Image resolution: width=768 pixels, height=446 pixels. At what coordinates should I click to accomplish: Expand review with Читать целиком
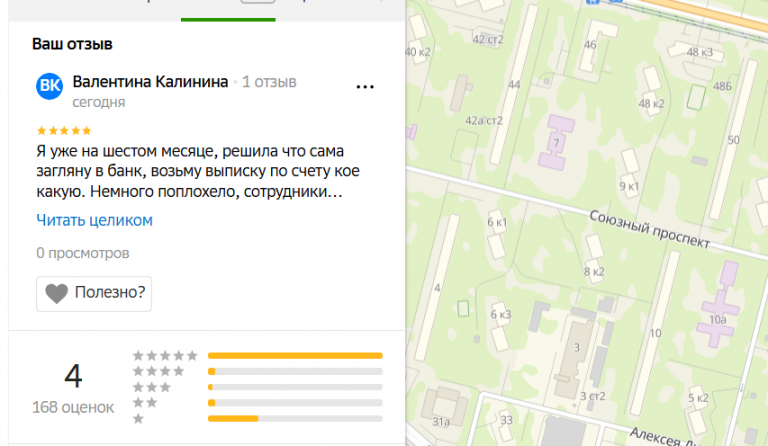[x=95, y=220]
